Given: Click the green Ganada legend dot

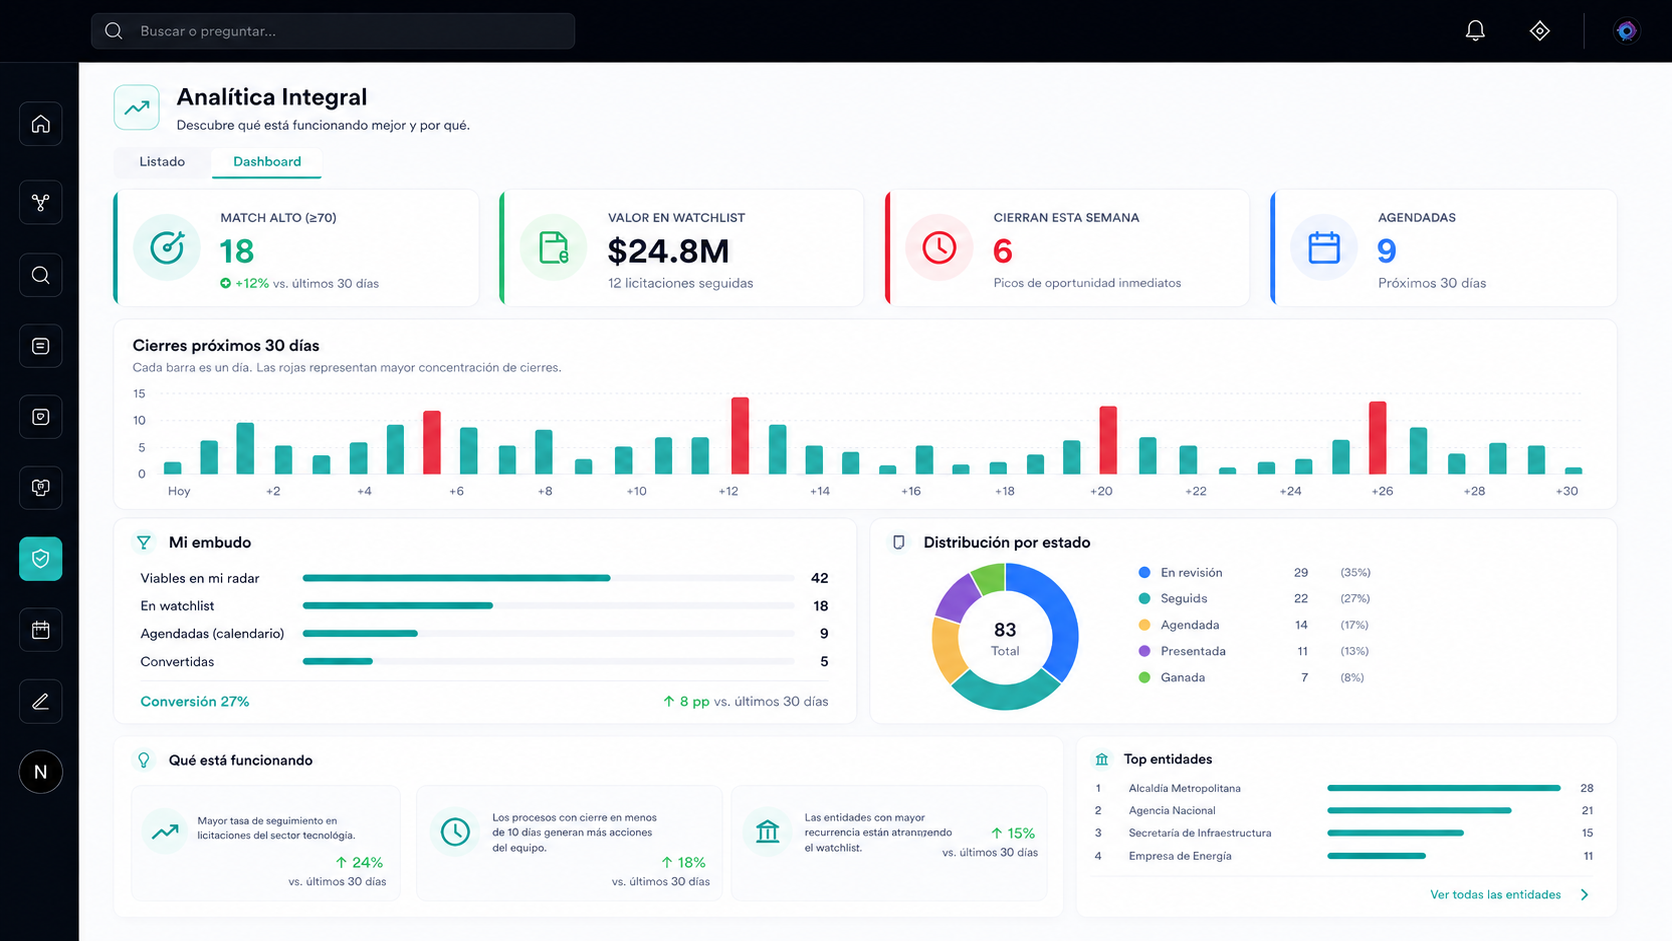Looking at the screenshot, I should click(x=1145, y=677).
